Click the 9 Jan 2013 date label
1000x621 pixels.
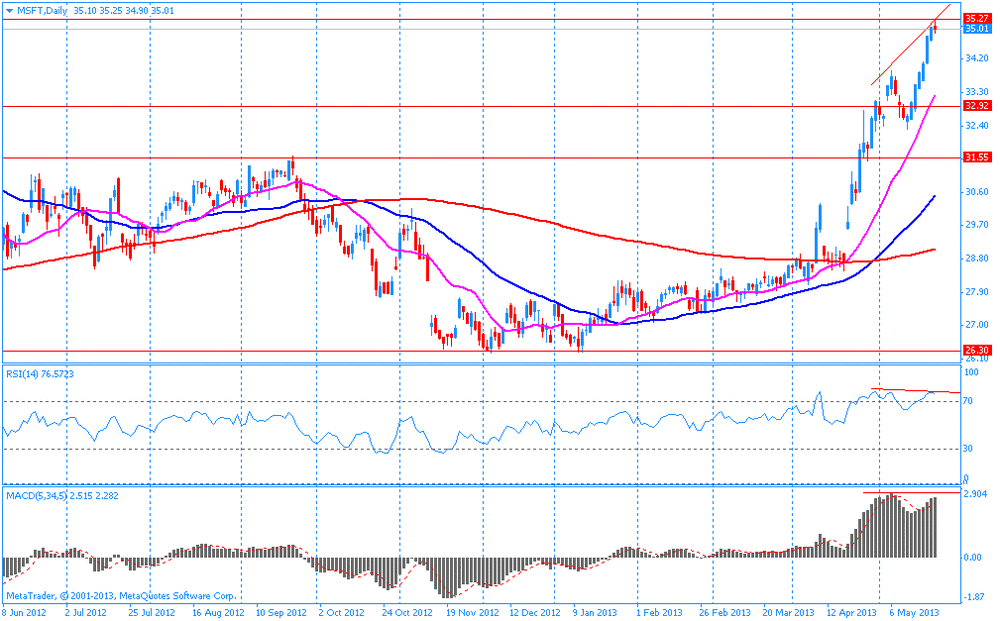click(x=594, y=613)
